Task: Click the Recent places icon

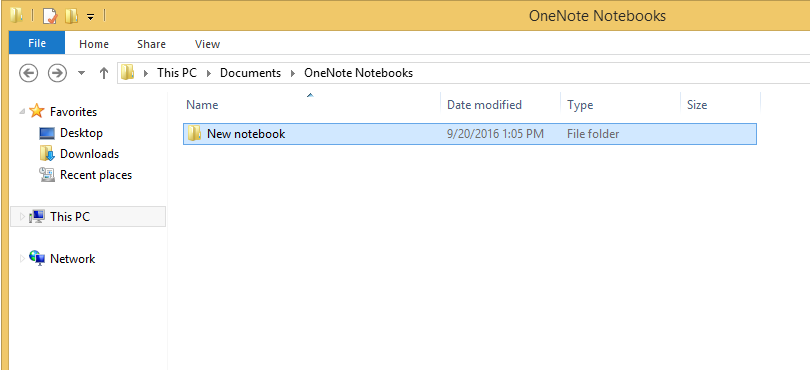Action: point(47,175)
